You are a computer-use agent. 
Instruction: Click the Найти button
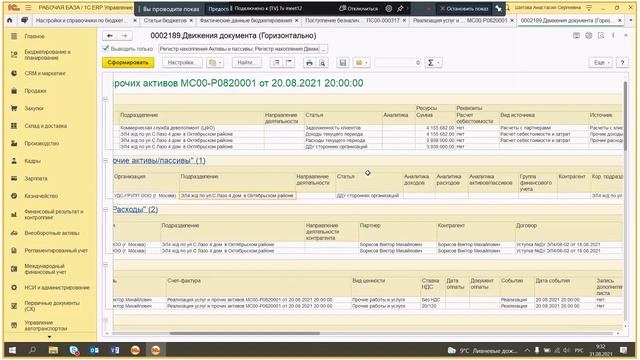(247, 63)
